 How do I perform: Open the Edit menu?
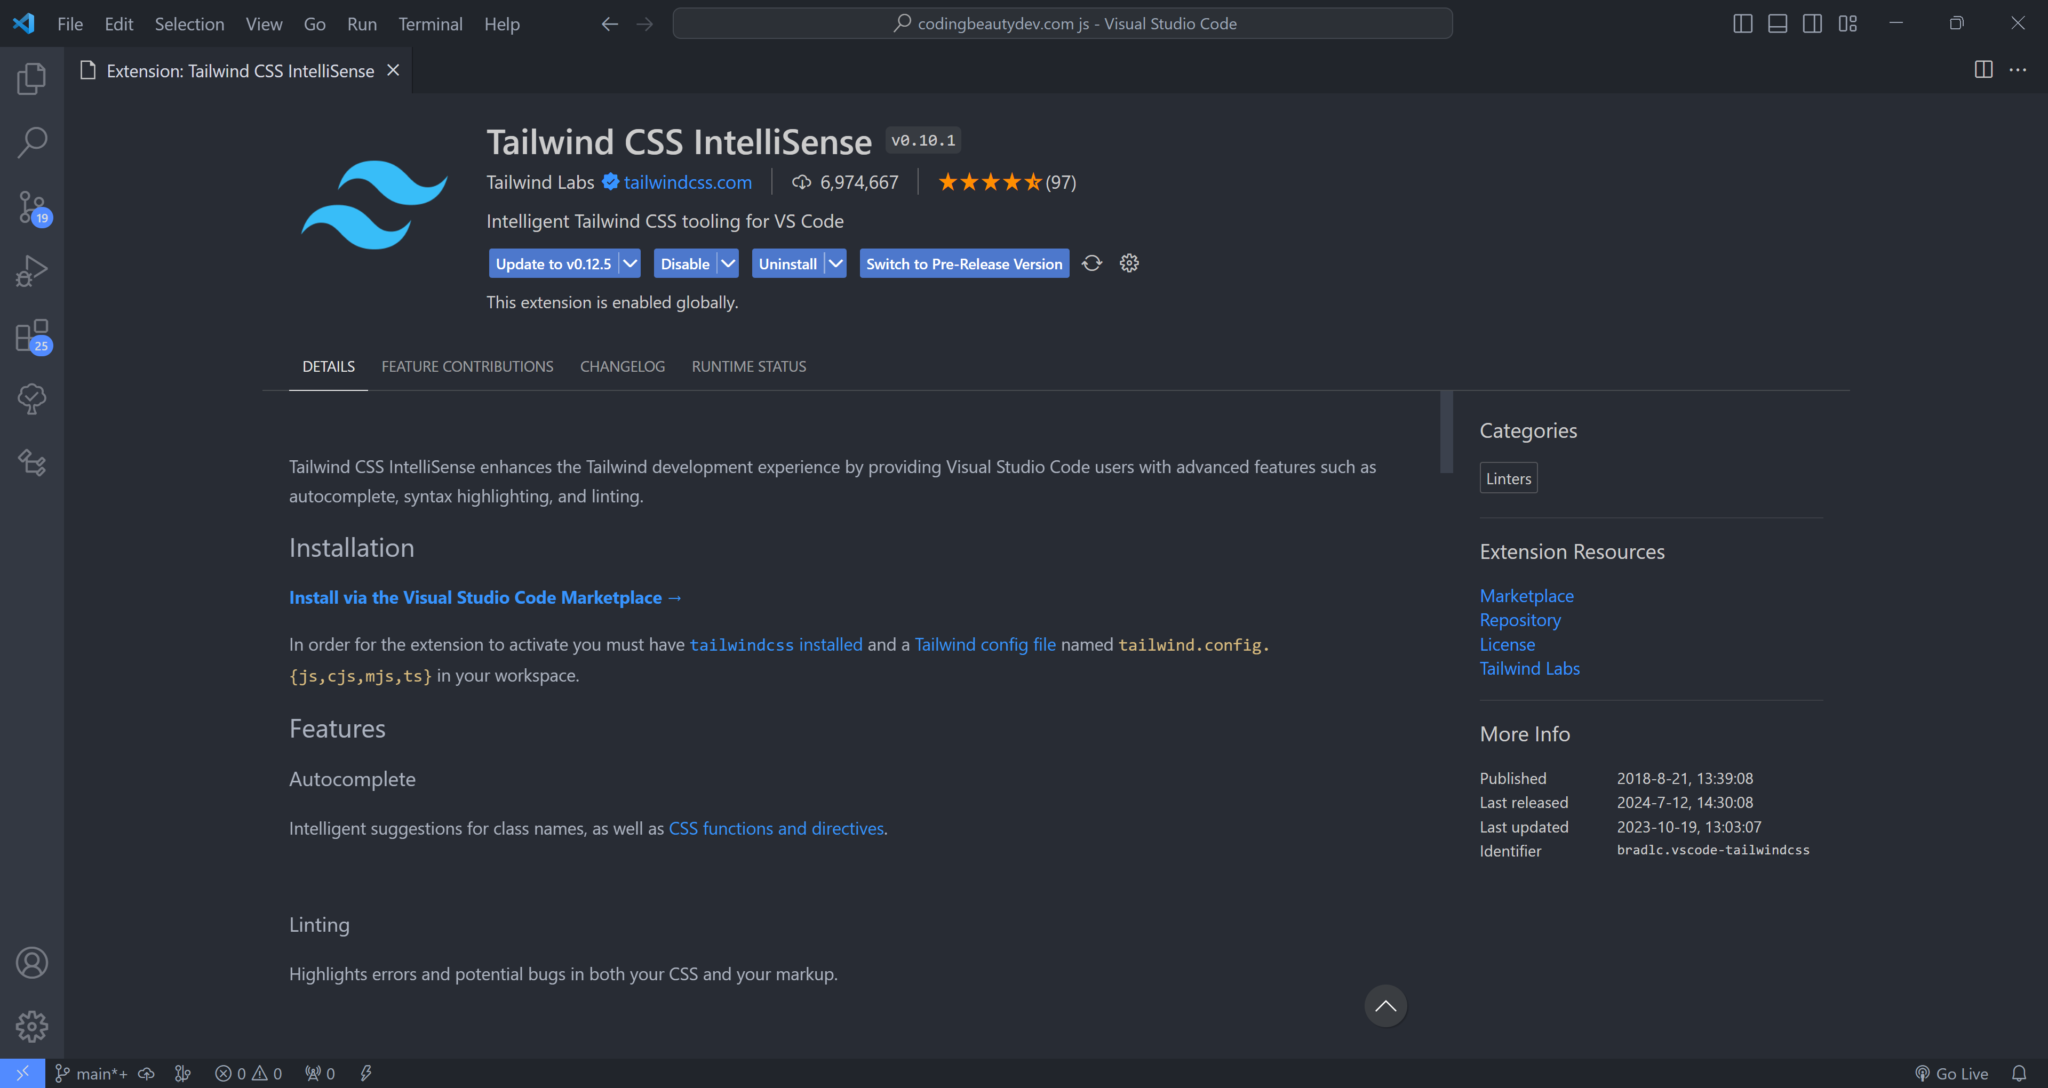coord(119,23)
